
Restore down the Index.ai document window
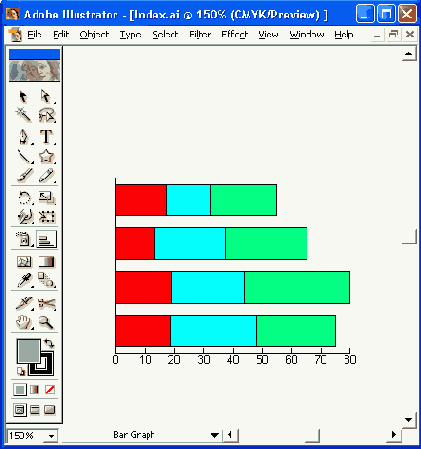(393, 35)
